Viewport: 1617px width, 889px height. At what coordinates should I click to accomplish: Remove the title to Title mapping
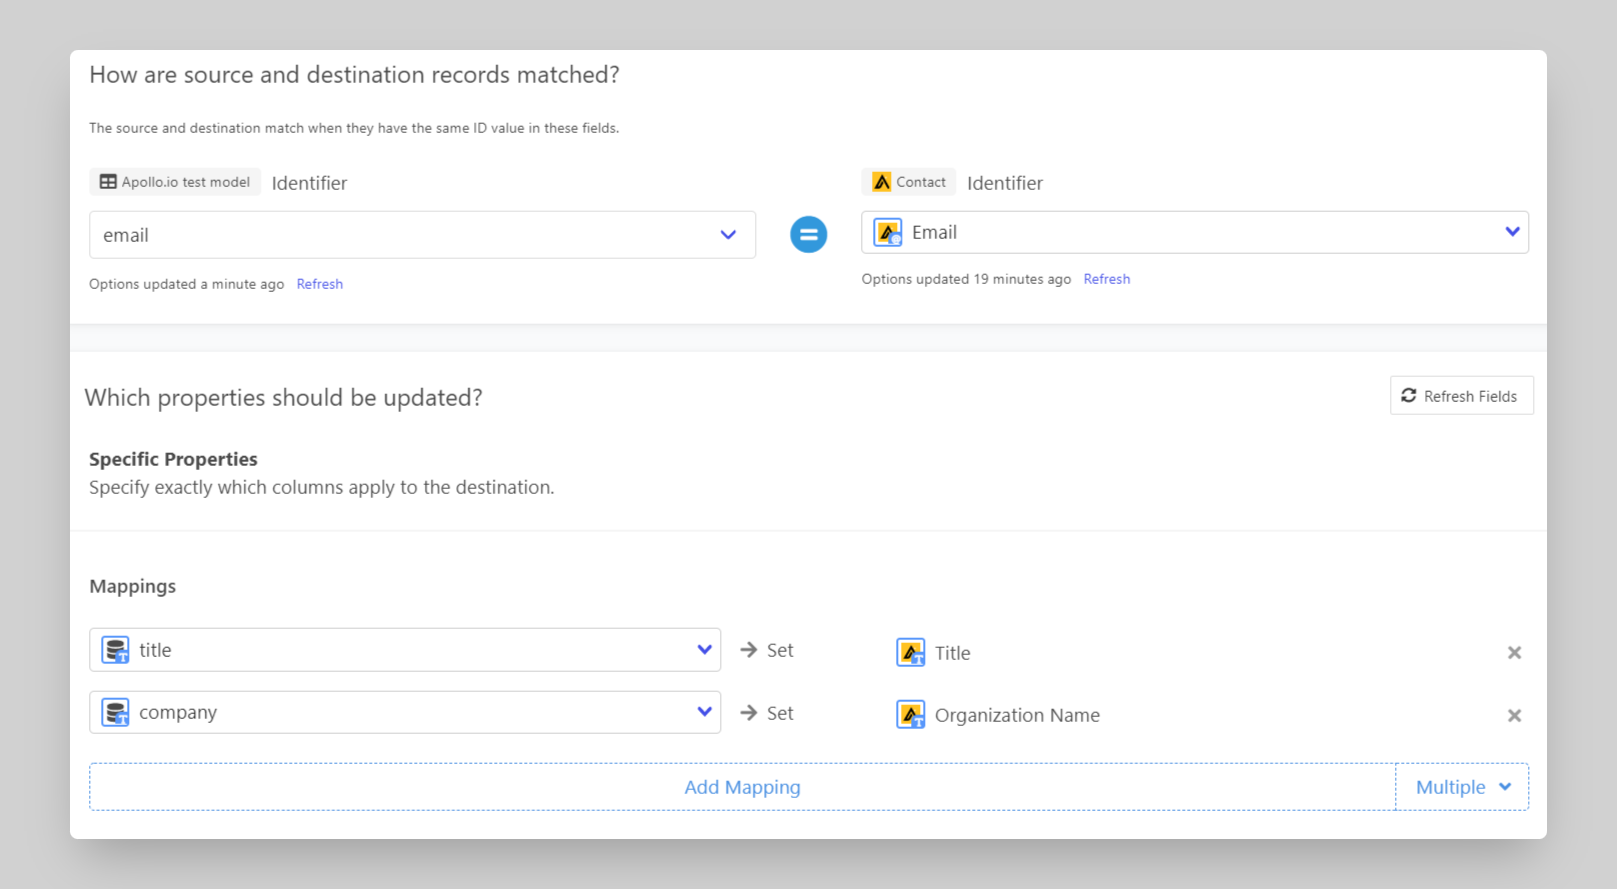[1514, 653]
